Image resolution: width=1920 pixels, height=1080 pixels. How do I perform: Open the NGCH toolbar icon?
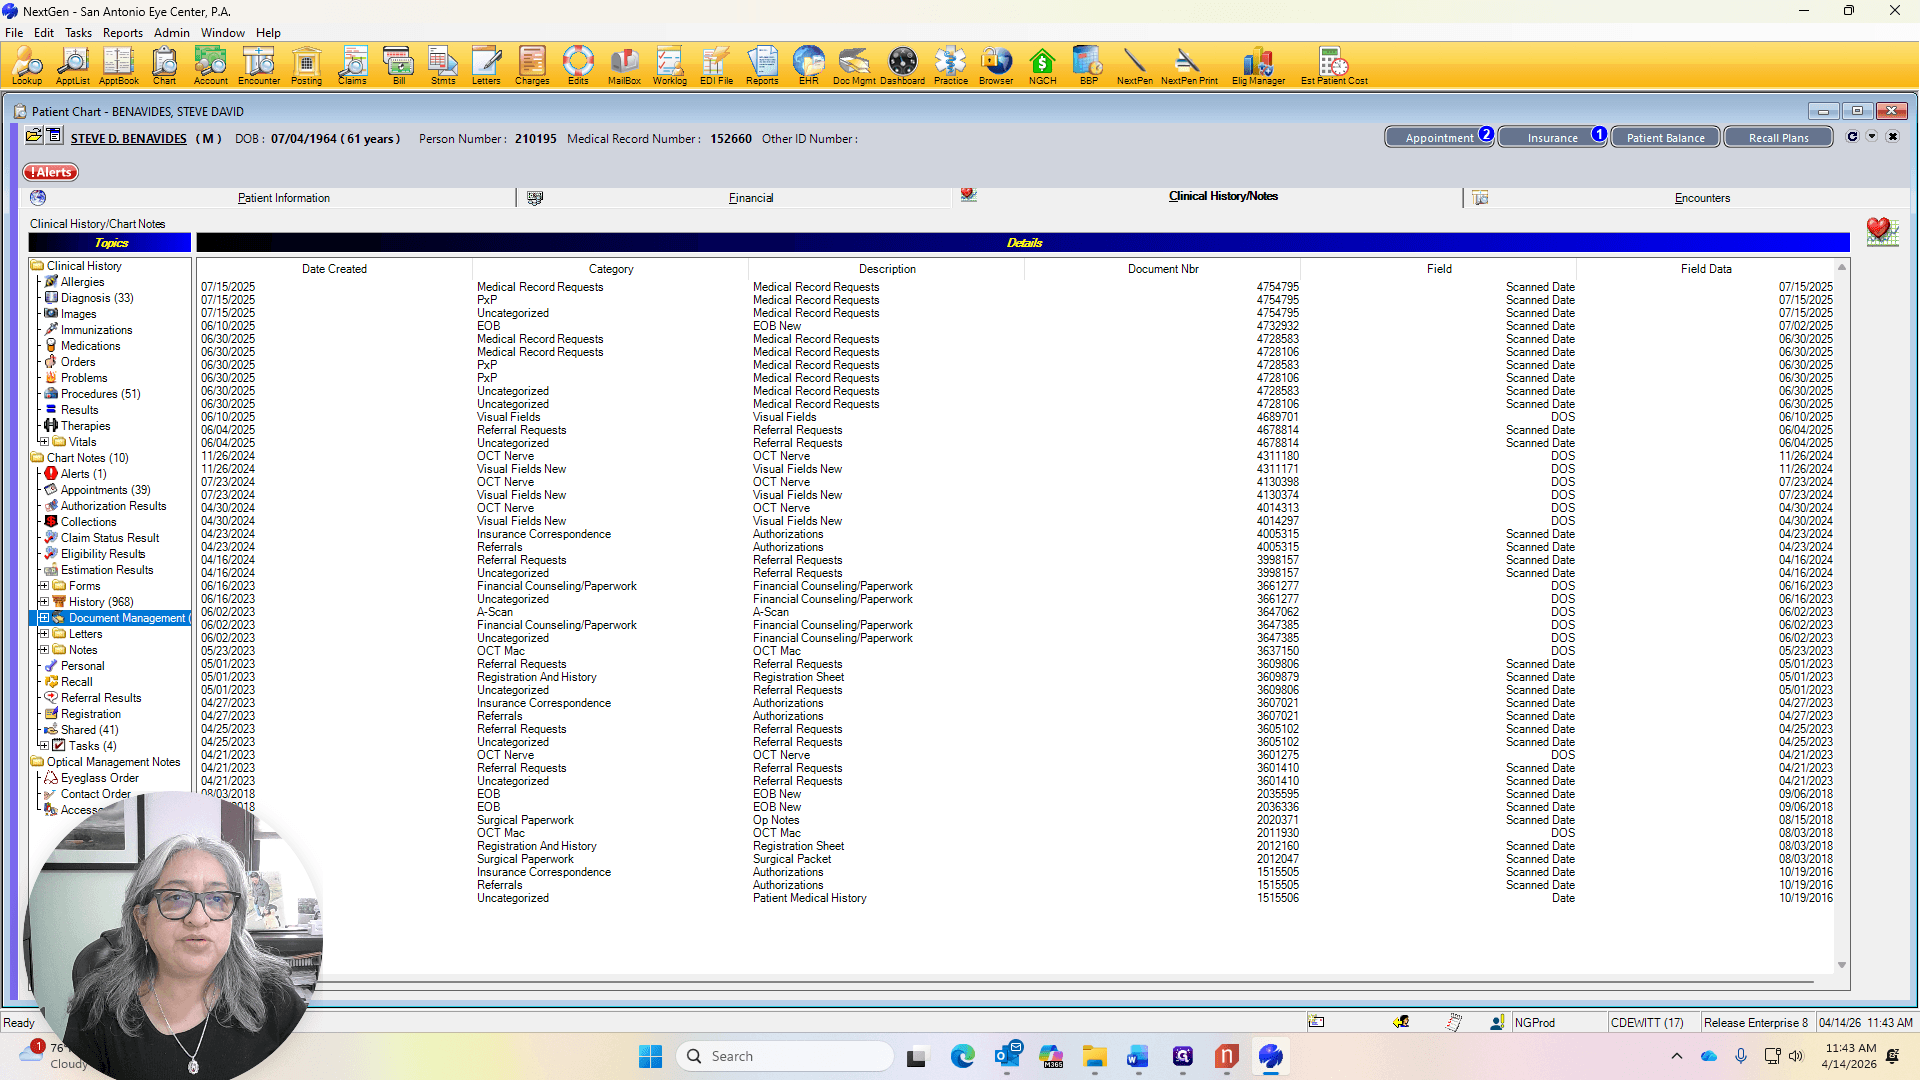click(1042, 65)
